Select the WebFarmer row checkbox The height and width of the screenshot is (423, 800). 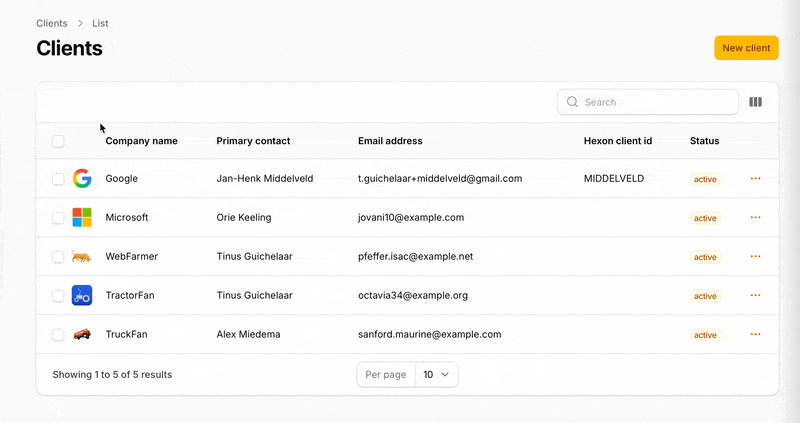(x=58, y=257)
